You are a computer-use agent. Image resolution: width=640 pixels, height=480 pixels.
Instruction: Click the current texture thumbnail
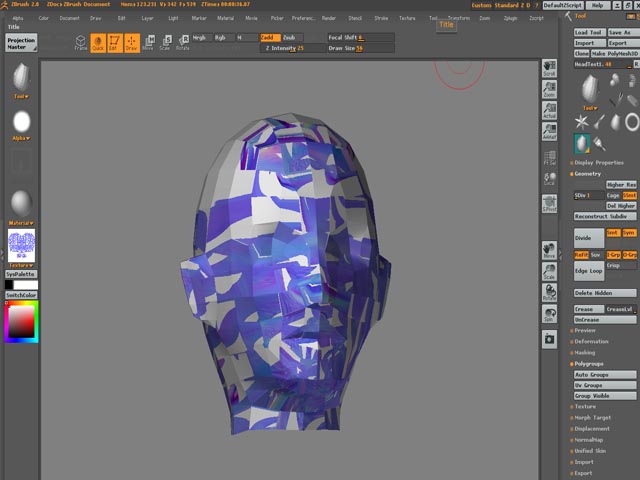[x=21, y=245]
